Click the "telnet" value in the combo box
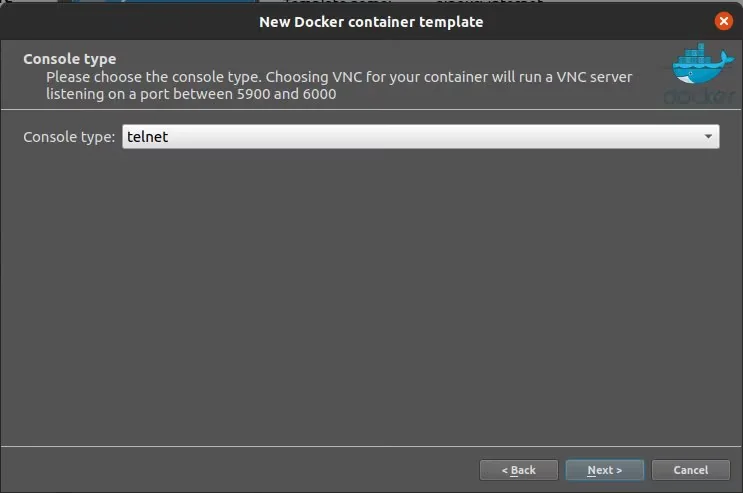743x493 pixels. tap(148, 137)
